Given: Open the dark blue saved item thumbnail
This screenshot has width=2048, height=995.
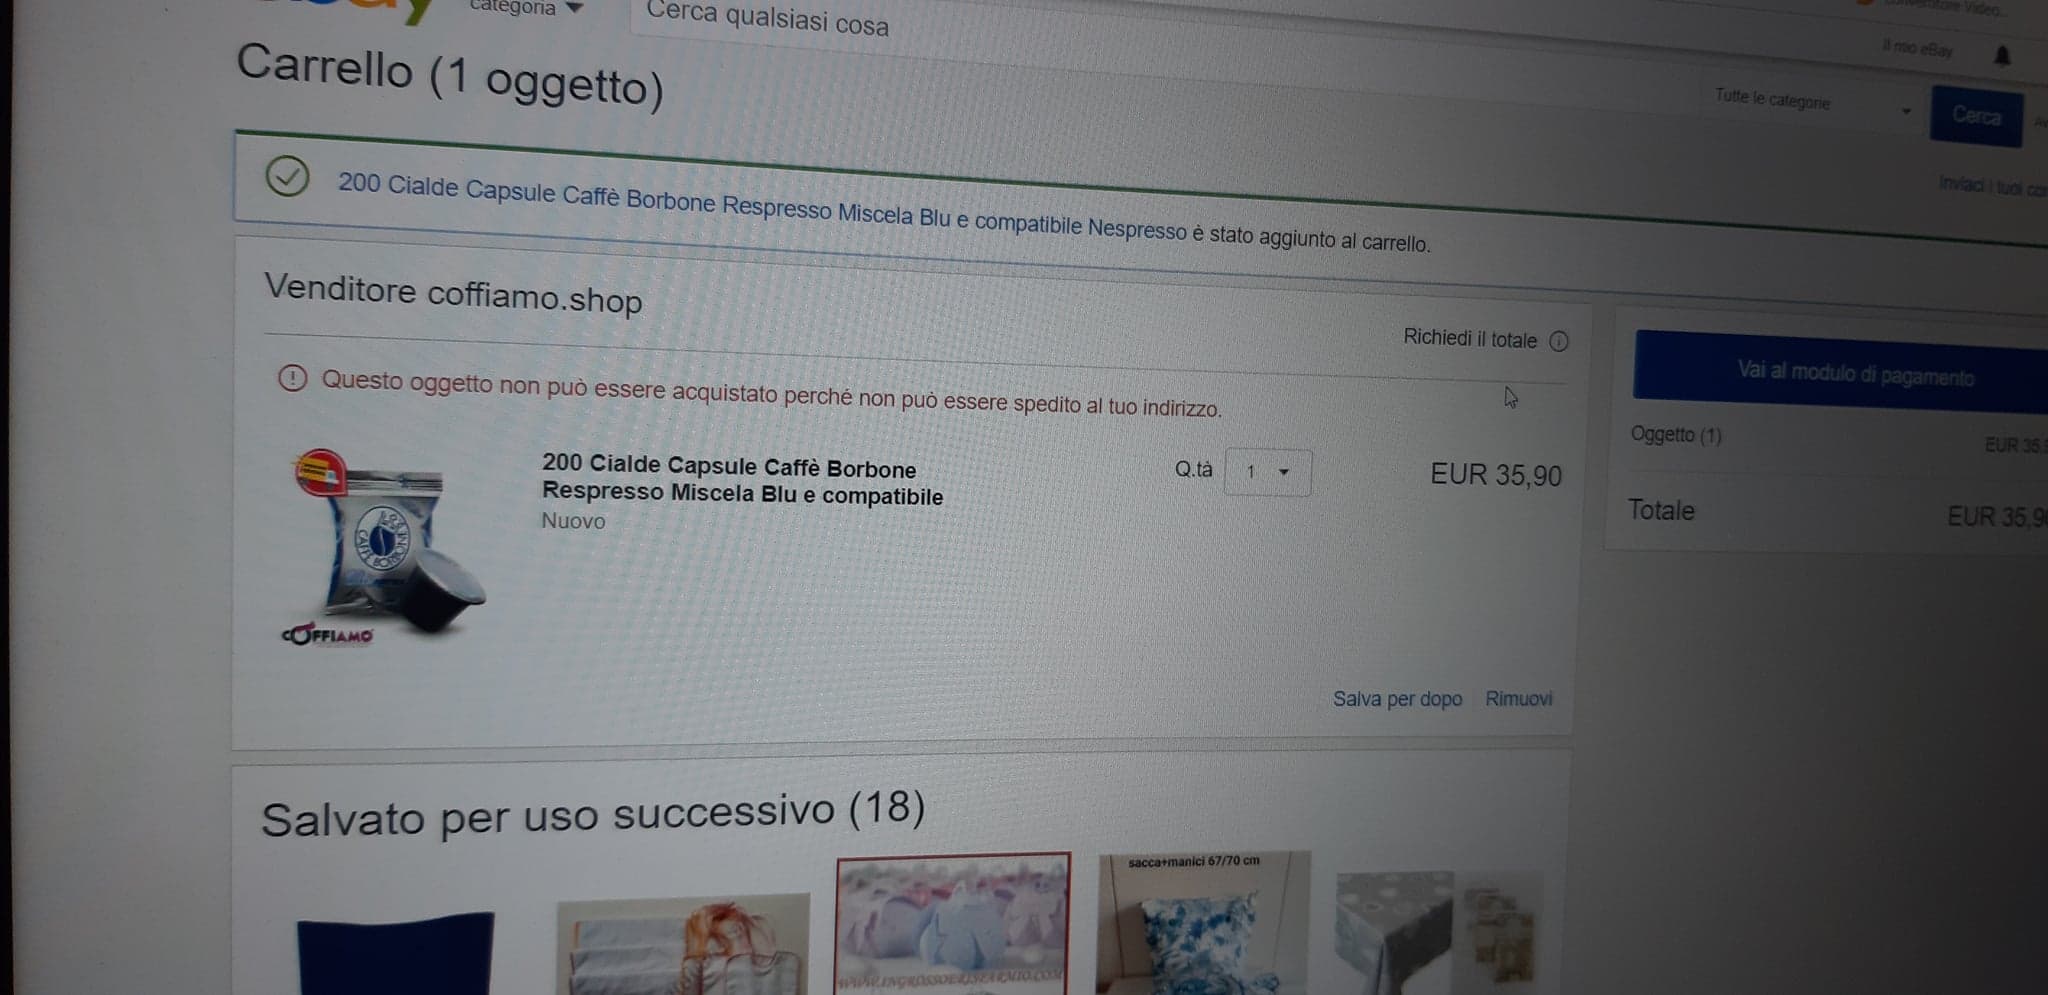Looking at the screenshot, I should point(395,953).
